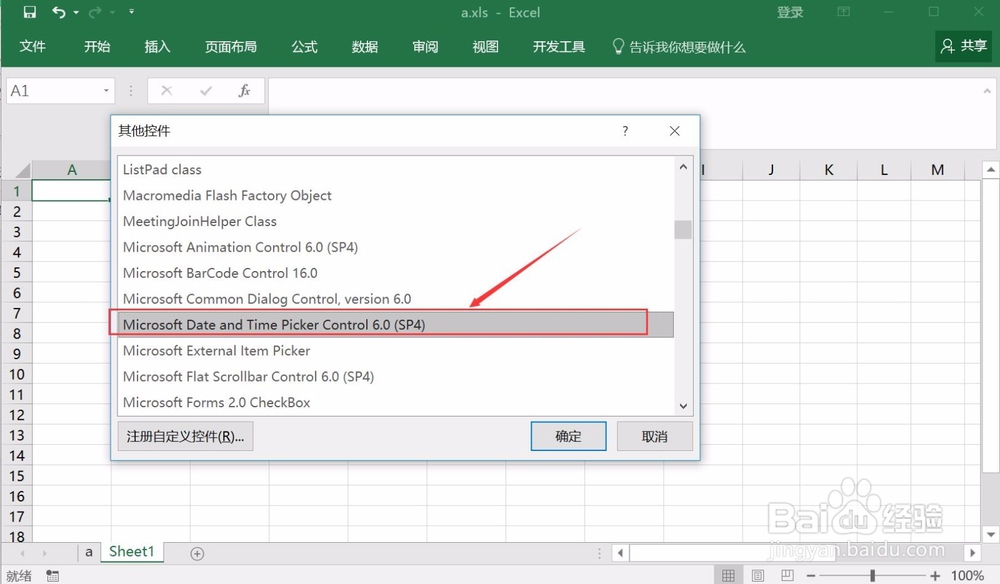Switch to the Sheet1 tab

click(x=131, y=551)
